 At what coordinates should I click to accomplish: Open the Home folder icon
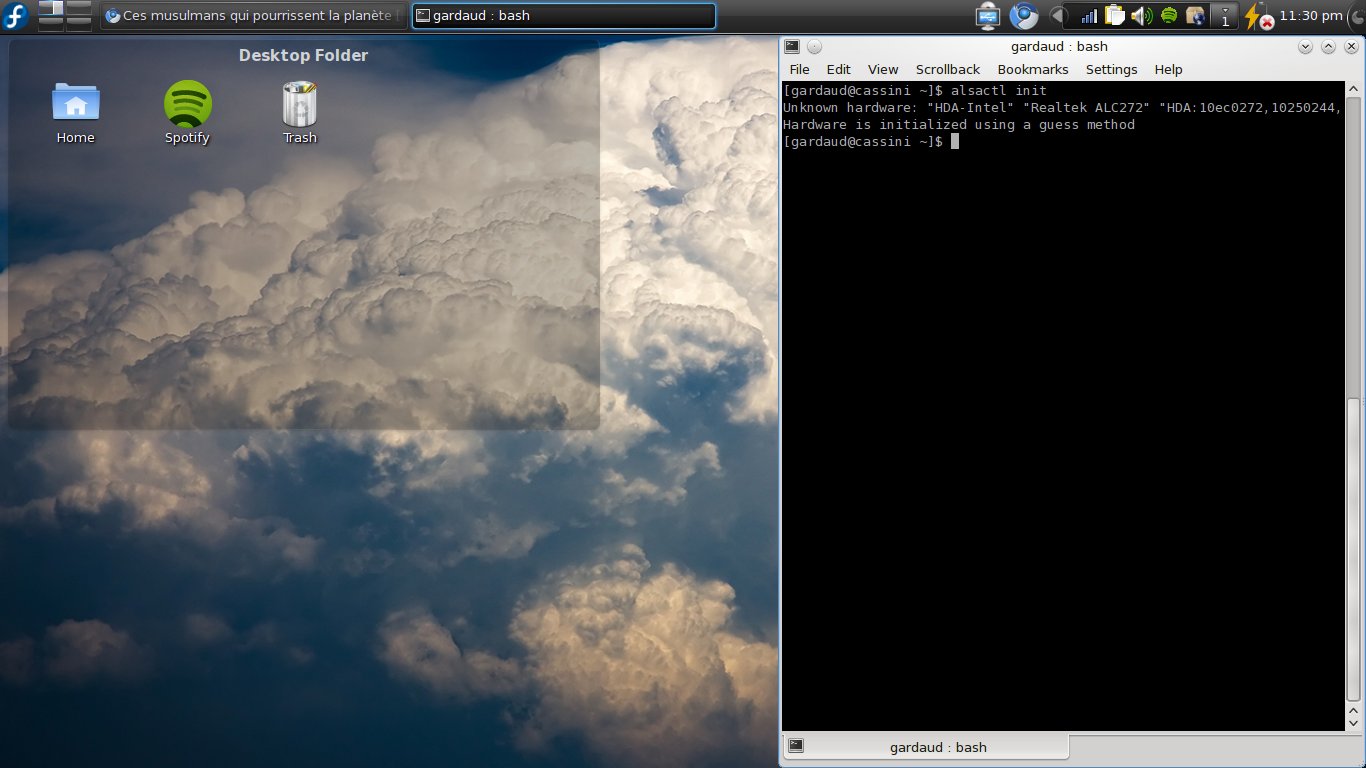(x=76, y=104)
